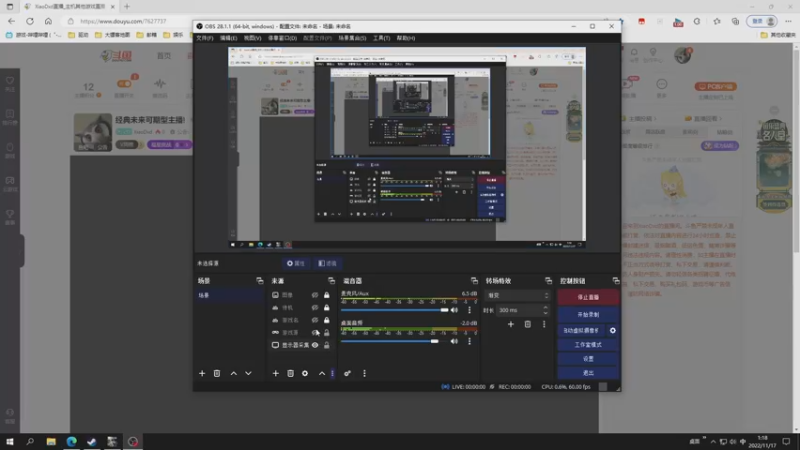Open the Windows Start menu
Screen dimensions: 800x450
point(10,441)
